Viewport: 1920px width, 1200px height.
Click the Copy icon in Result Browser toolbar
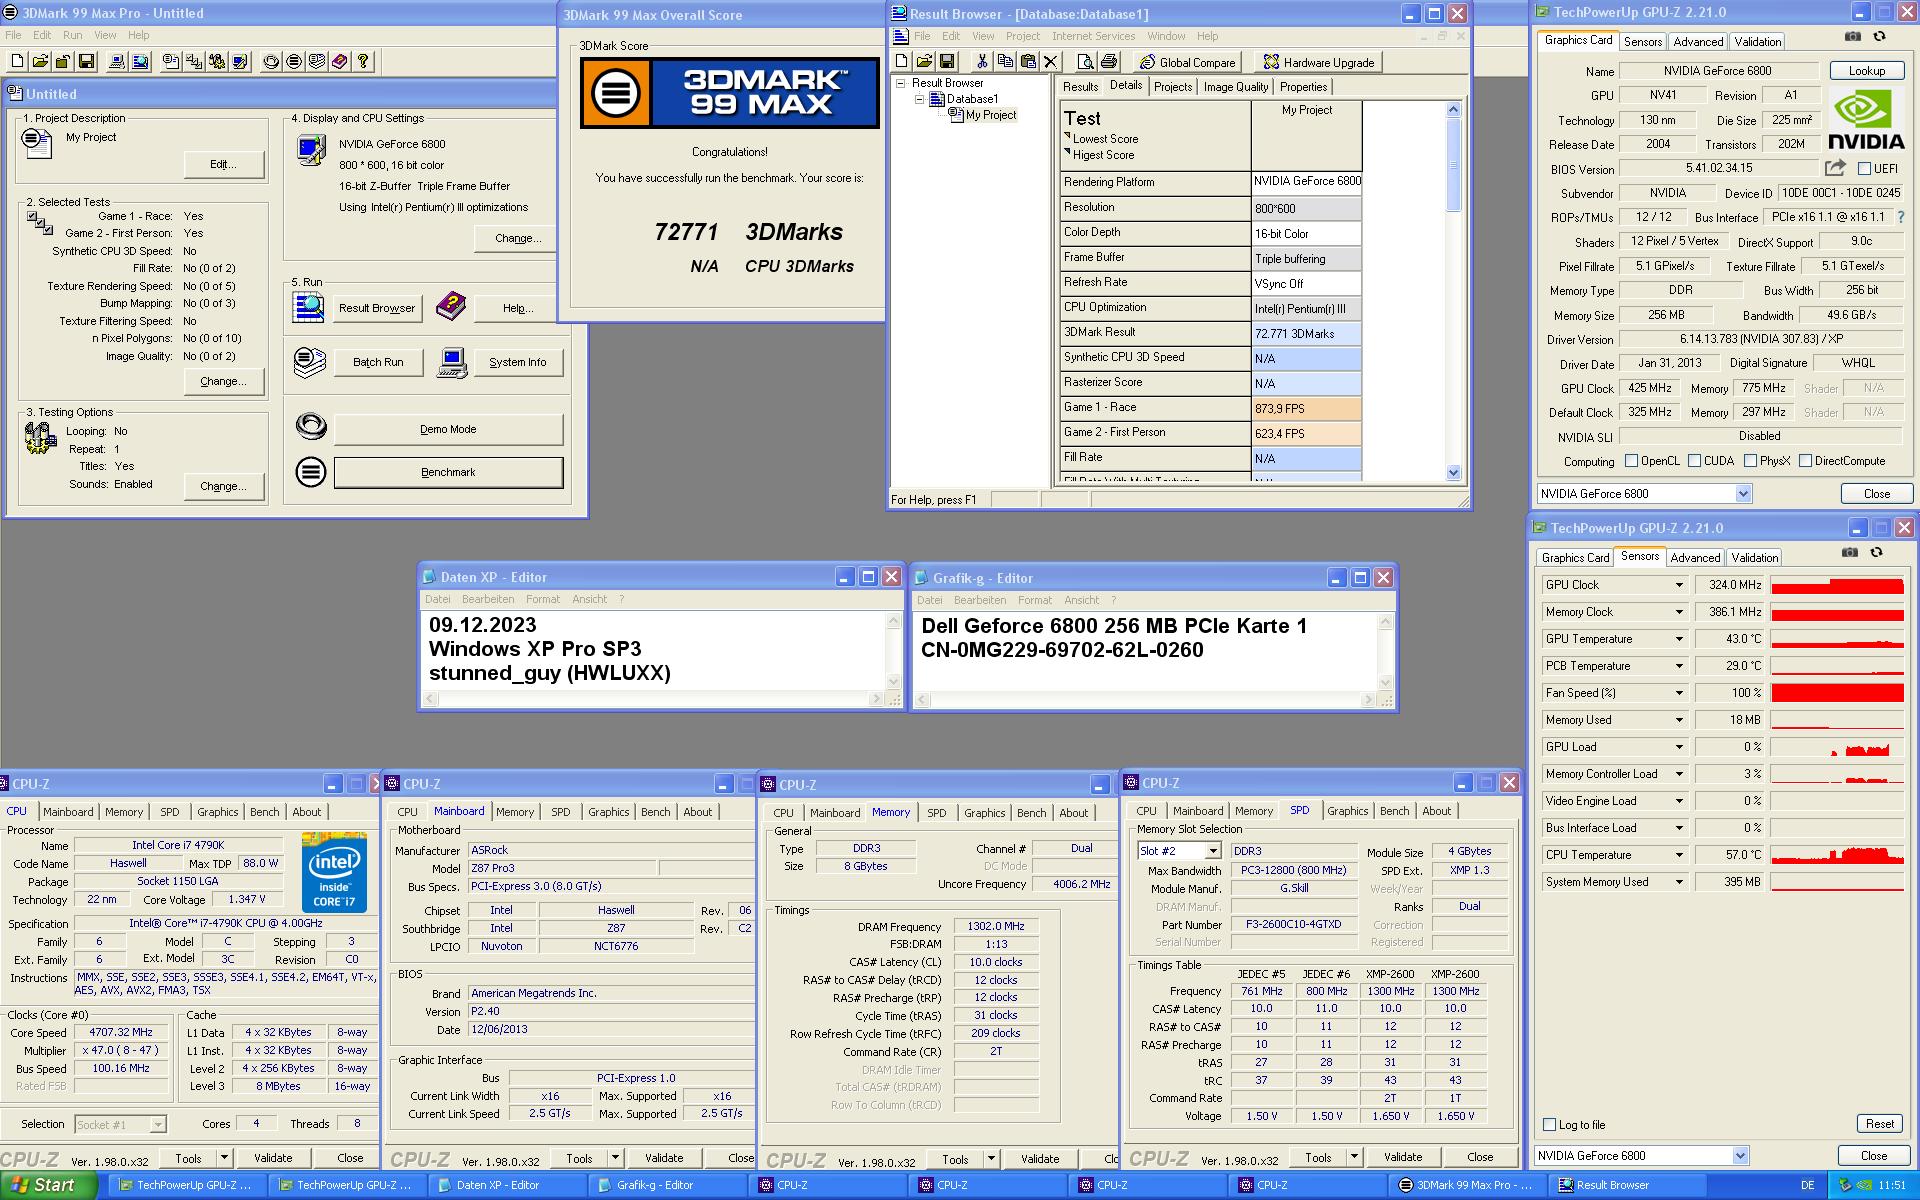1005,62
